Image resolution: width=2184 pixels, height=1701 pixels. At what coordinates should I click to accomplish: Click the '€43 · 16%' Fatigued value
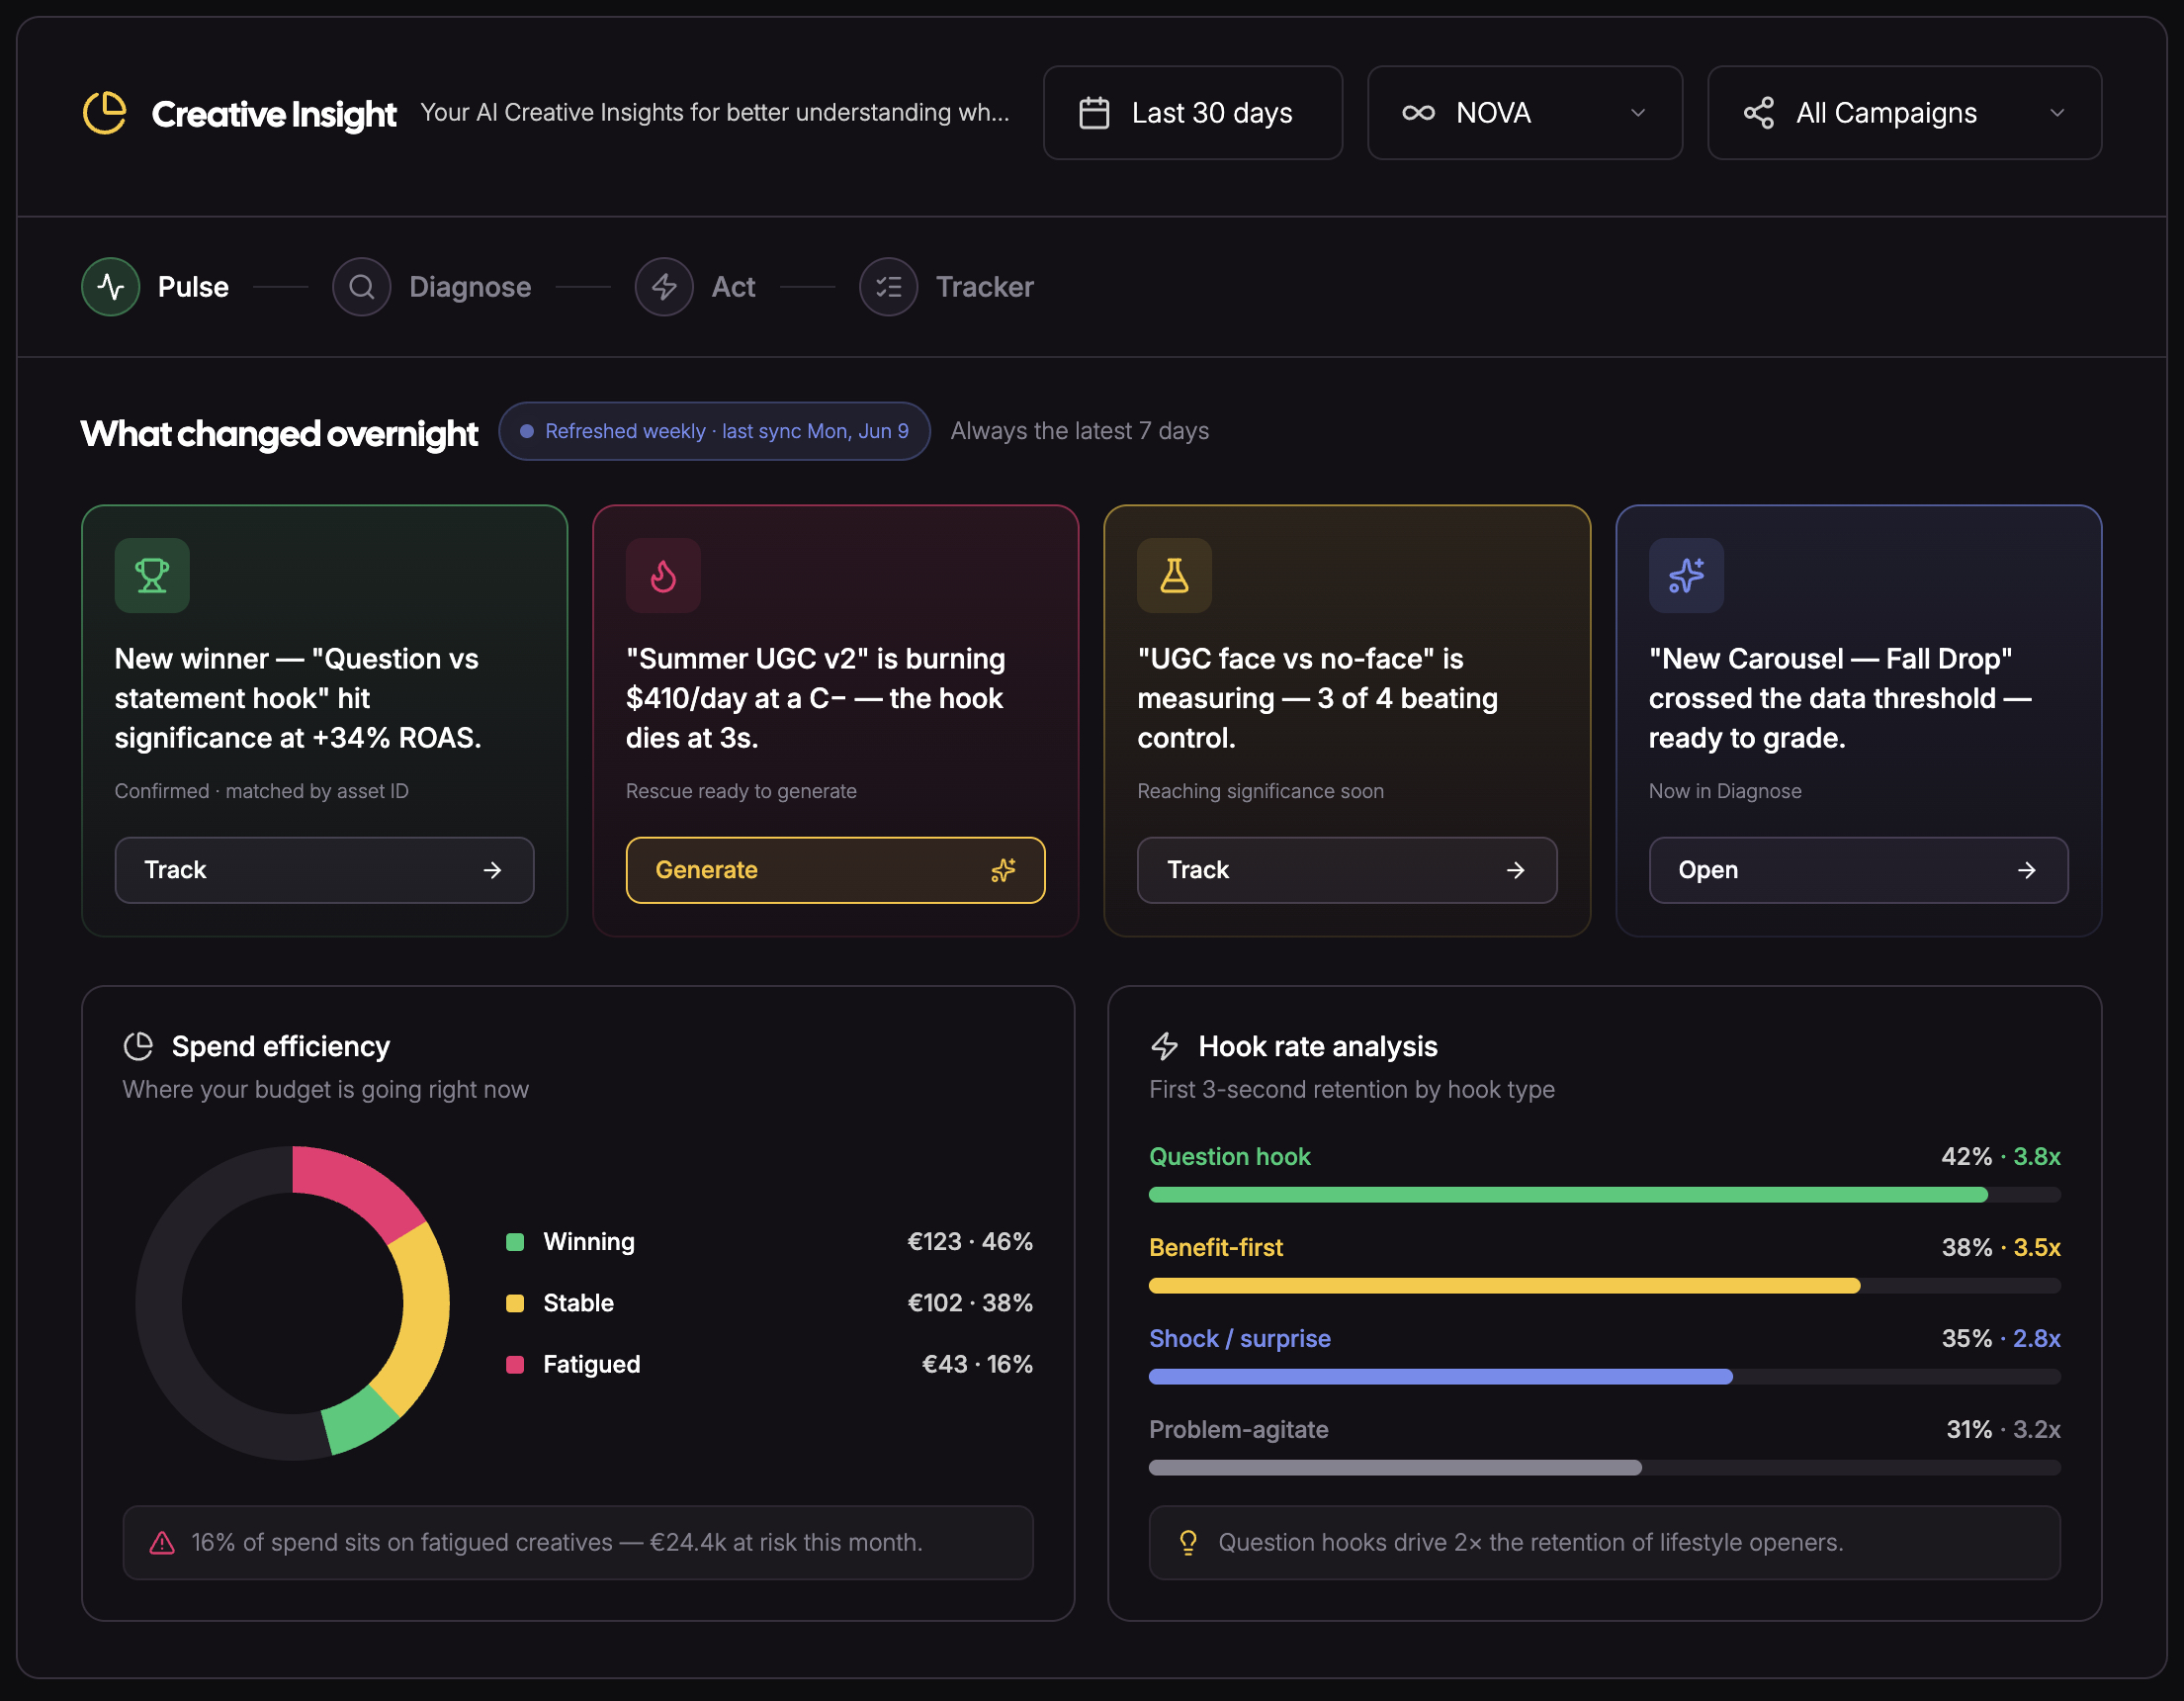976,1364
